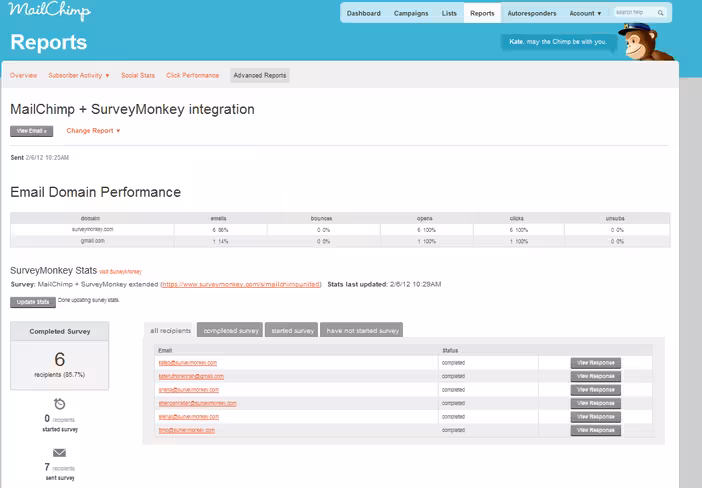Expand the Change Report dropdown
This screenshot has height=488, width=702.
[x=93, y=131]
